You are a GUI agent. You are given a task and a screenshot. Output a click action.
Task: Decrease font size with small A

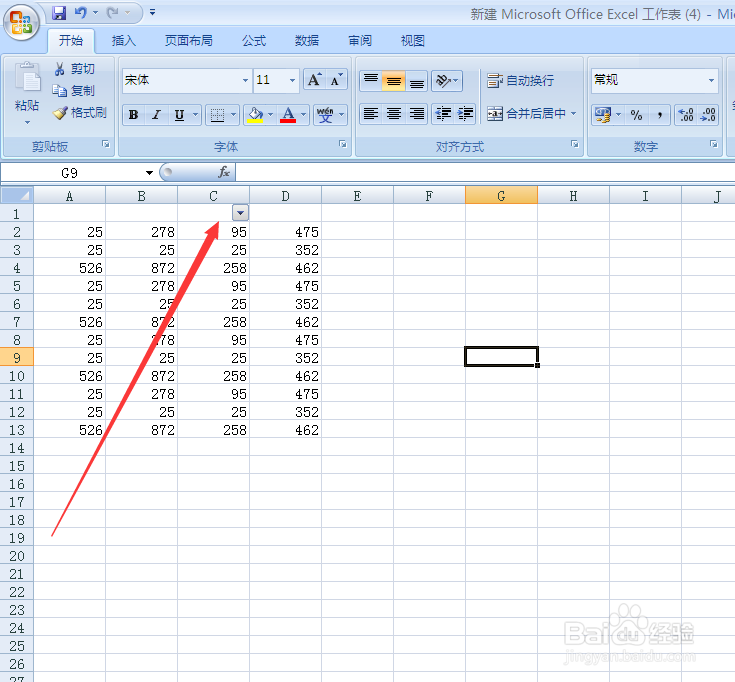[336, 80]
